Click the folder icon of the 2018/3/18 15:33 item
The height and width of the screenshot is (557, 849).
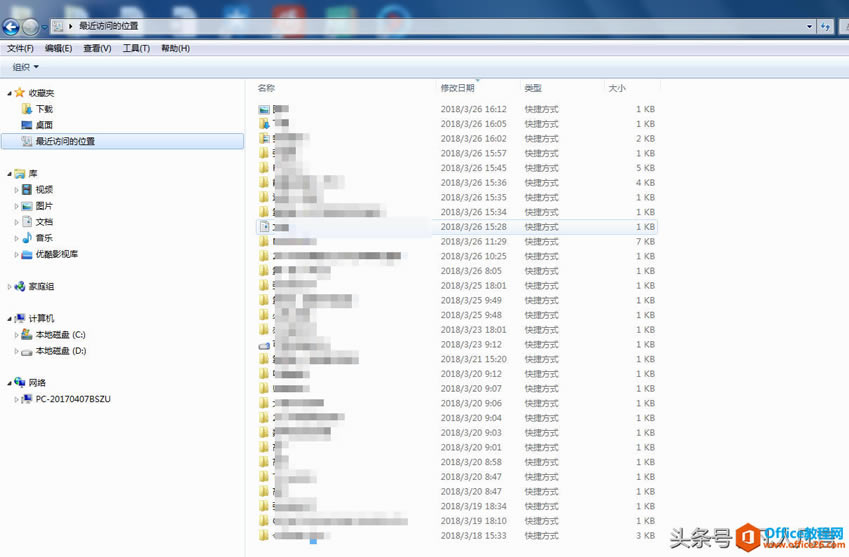click(x=264, y=535)
